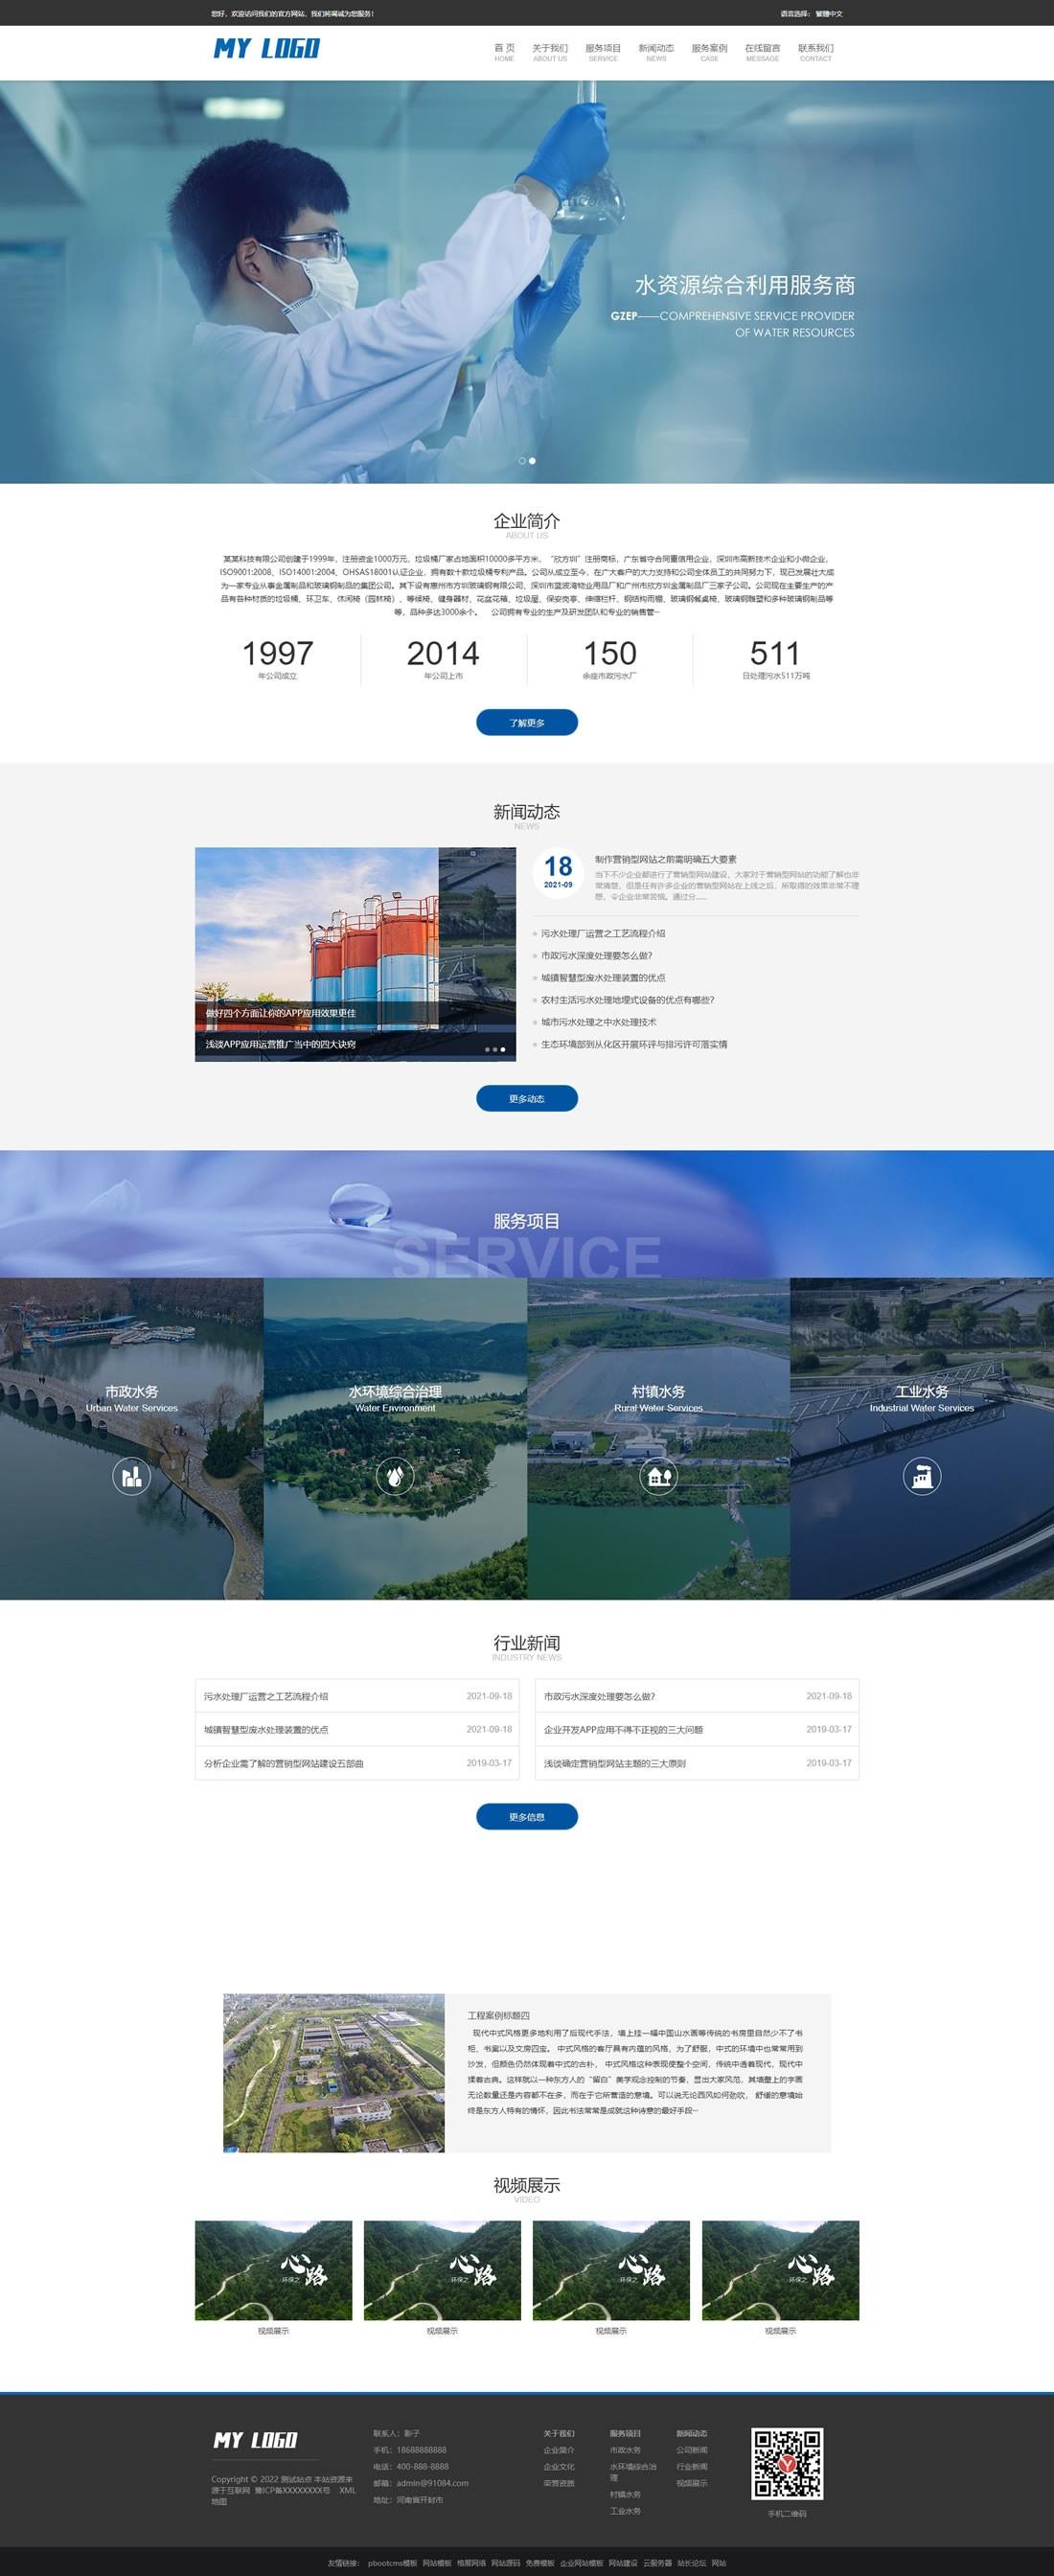The height and width of the screenshot is (2576, 1054).
Task: Click the Urban Water Services building icon
Action: point(131,1476)
